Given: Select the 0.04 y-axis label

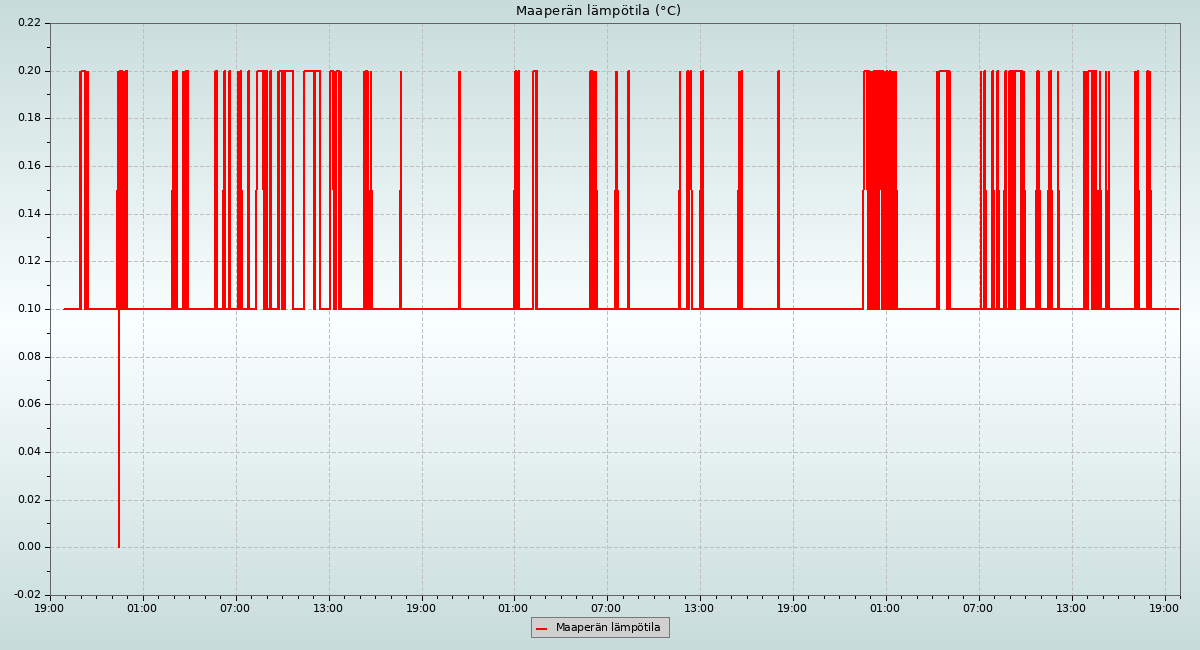Looking at the screenshot, I should (x=29, y=452).
